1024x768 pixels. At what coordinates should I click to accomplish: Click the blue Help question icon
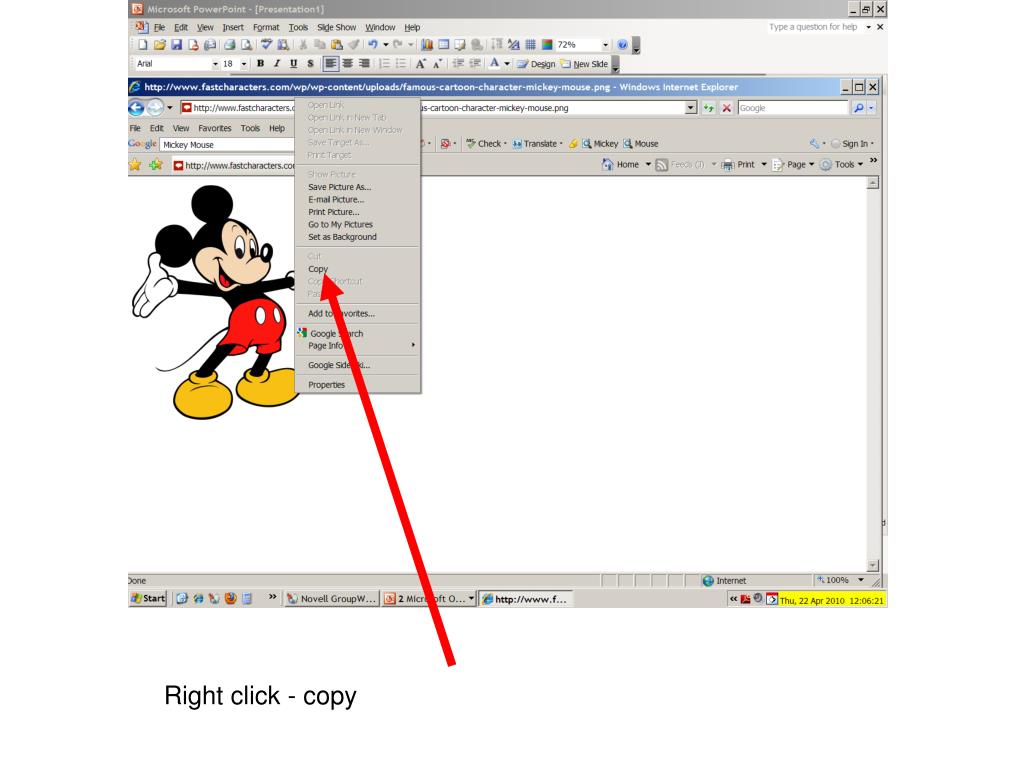(622, 44)
